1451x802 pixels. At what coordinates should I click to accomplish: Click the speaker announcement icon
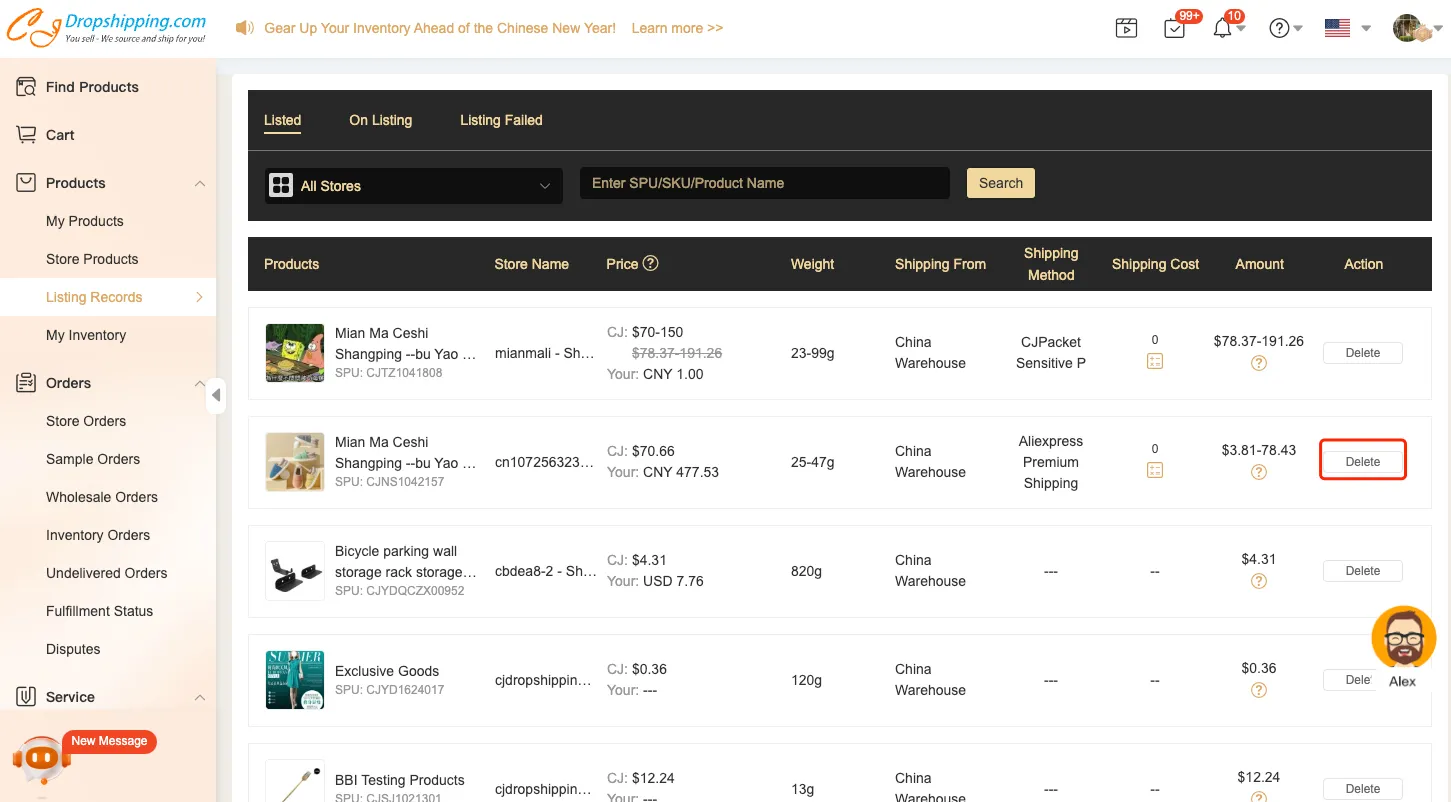tap(244, 28)
